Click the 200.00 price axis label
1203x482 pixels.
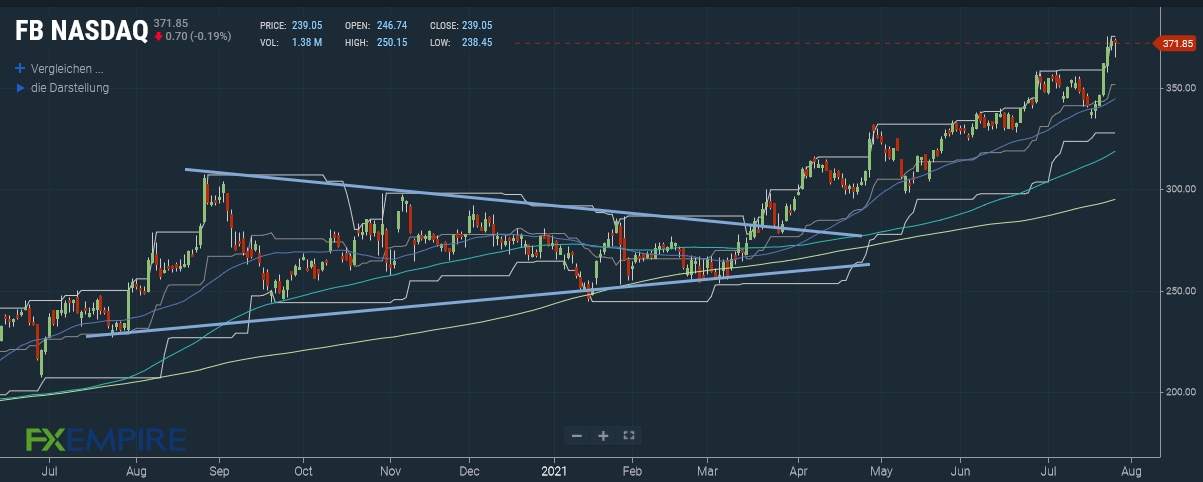point(1180,392)
